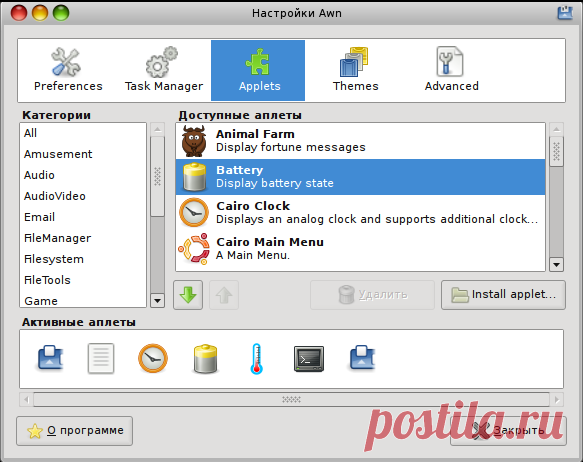Switch to the Task Manager tab
Image resolution: width=583 pixels, height=462 pixels.
point(164,70)
